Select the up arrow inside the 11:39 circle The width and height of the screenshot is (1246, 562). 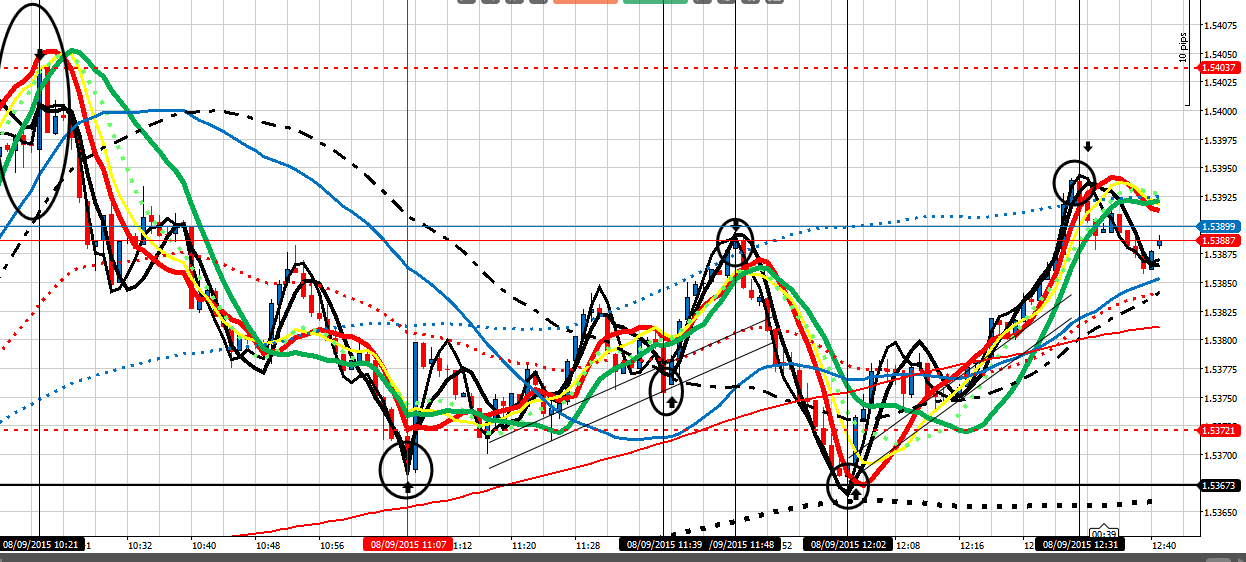[672, 400]
